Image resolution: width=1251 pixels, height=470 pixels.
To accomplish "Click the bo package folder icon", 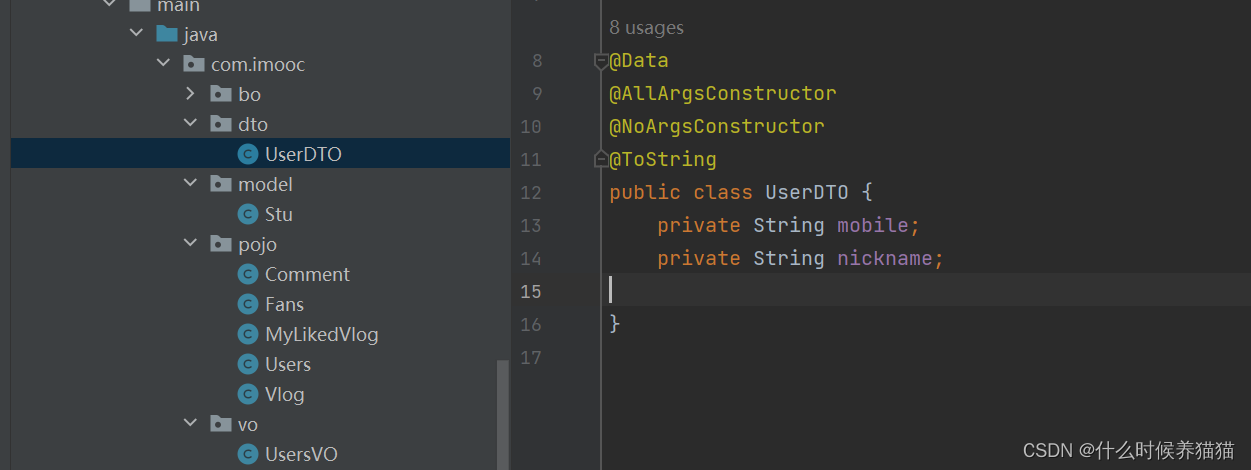I will click(x=221, y=94).
